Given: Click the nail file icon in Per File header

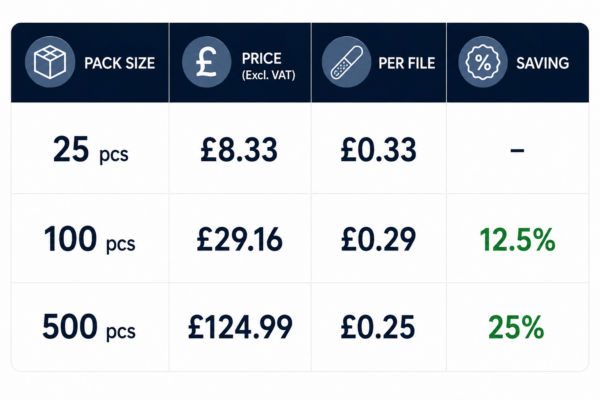Looking at the screenshot, I should (x=347, y=62).
